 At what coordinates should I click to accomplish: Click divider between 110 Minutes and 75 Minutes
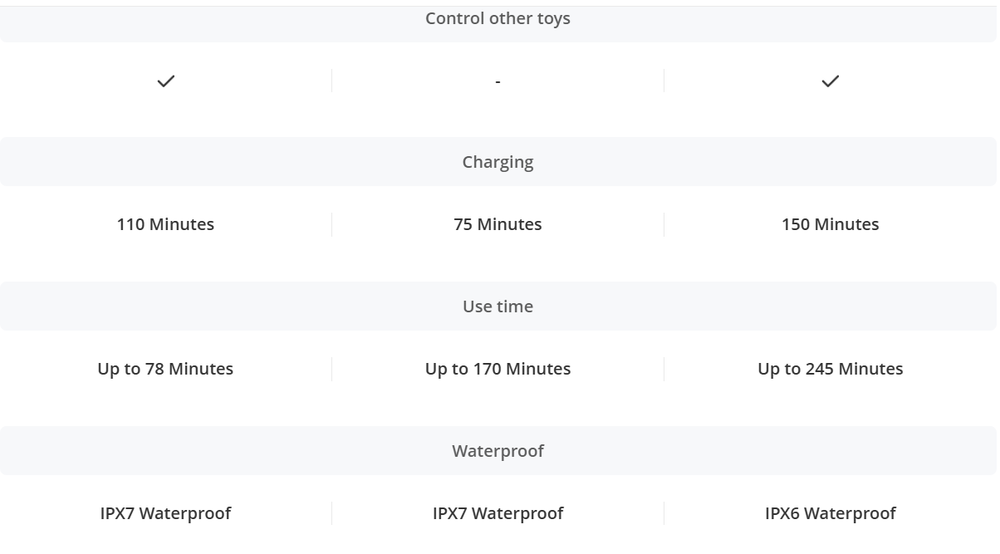pyautogui.click(x=332, y=225)
